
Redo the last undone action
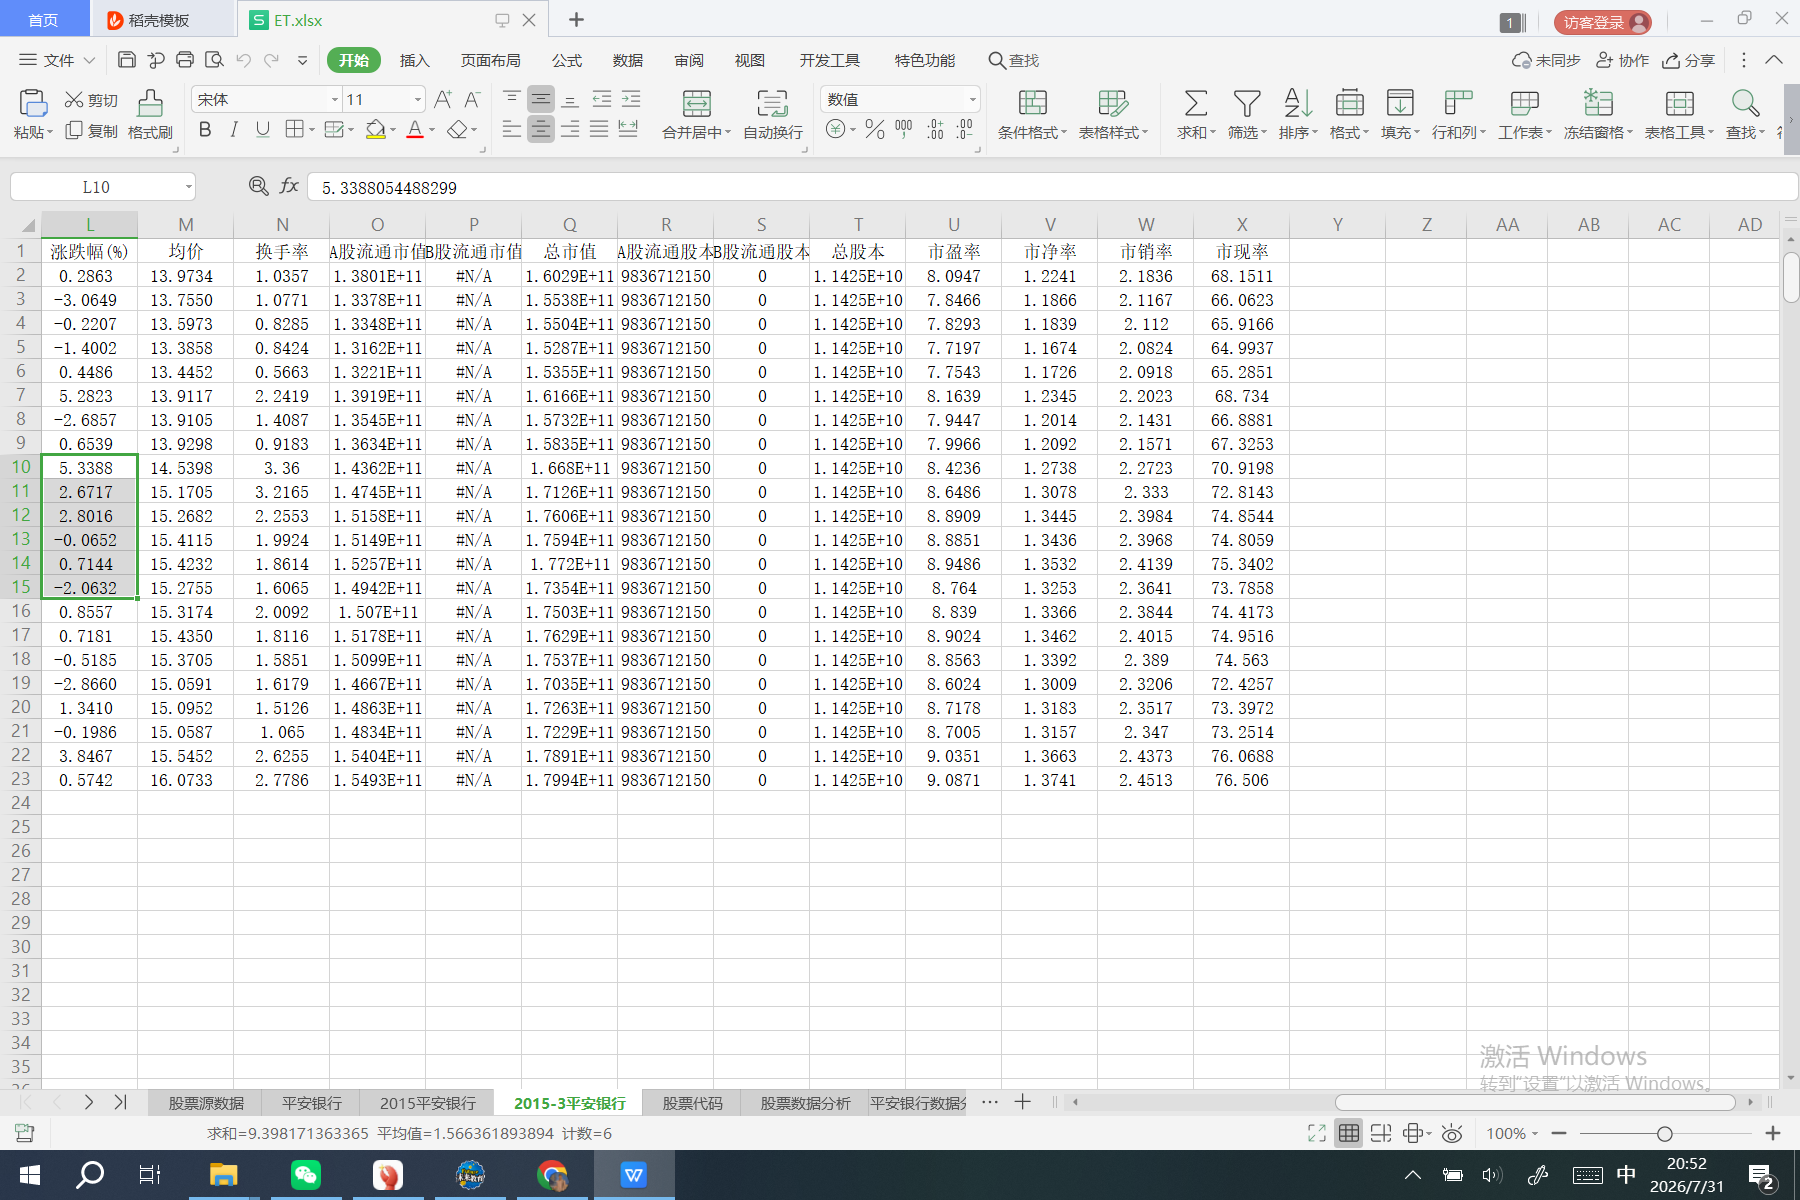(x=271, y=60)
